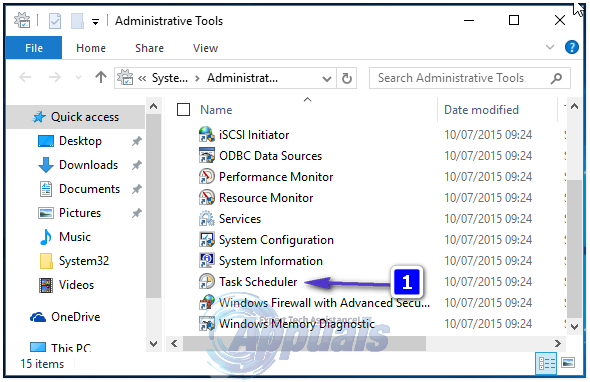The height and width of the screenshot is (382, 590).
Task: Open the Recent locations dropdown arrow
Action: tap(78, 78)
